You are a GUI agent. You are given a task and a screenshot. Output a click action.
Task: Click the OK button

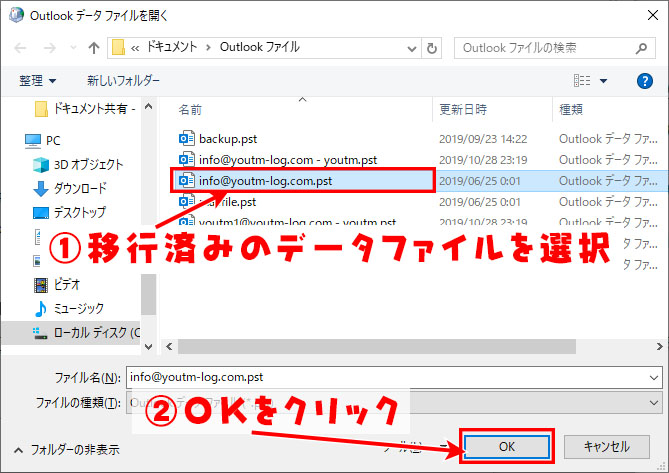point(506,447)
